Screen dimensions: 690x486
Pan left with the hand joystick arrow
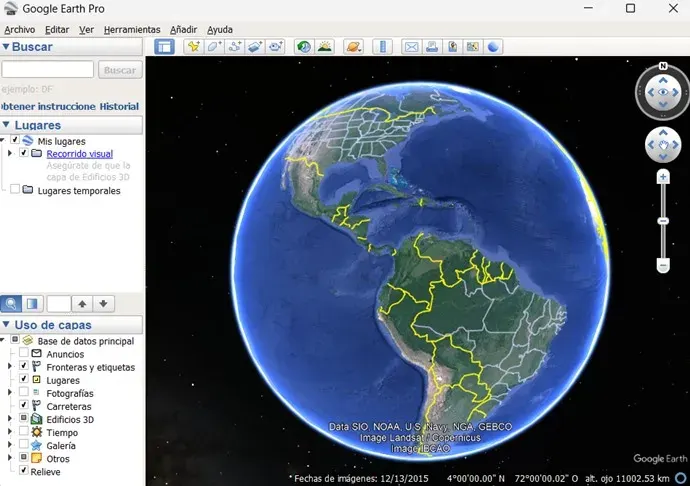tap(651, 145)
